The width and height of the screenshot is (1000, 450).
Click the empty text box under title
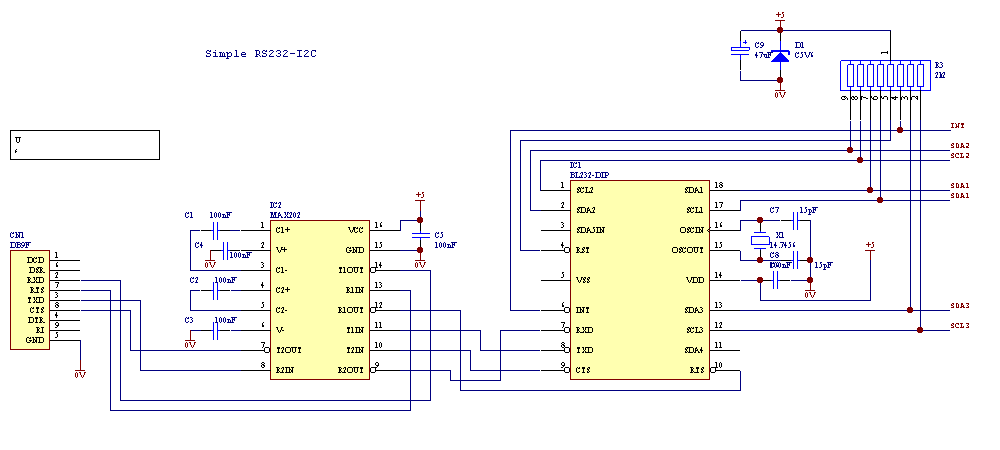point(86,144)
